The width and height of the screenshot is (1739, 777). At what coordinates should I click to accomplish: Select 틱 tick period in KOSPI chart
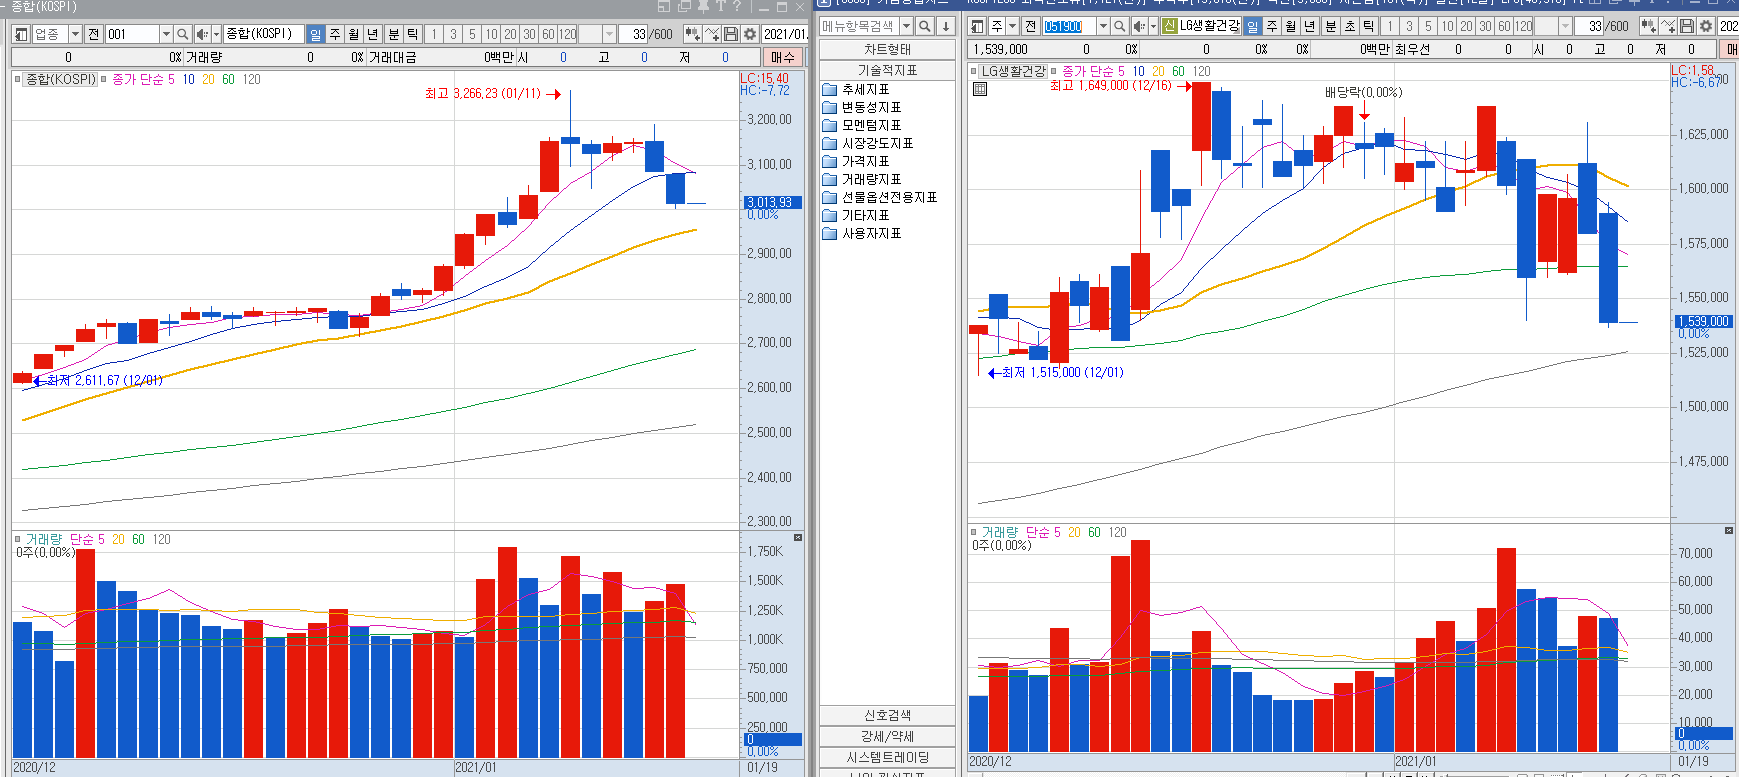coord(413,34)
